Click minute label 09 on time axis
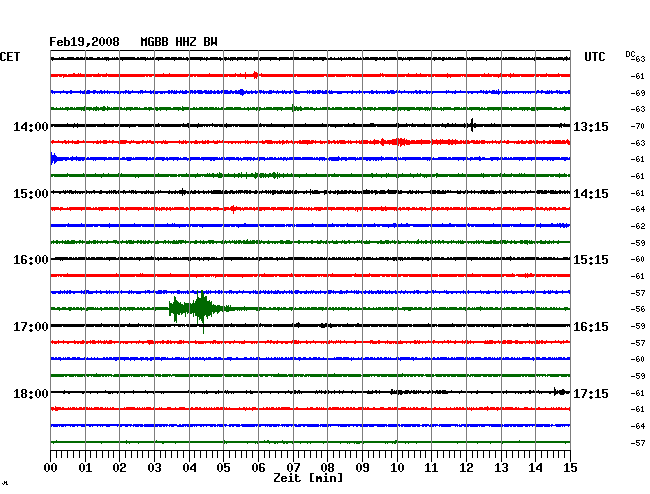 (362, 468)
